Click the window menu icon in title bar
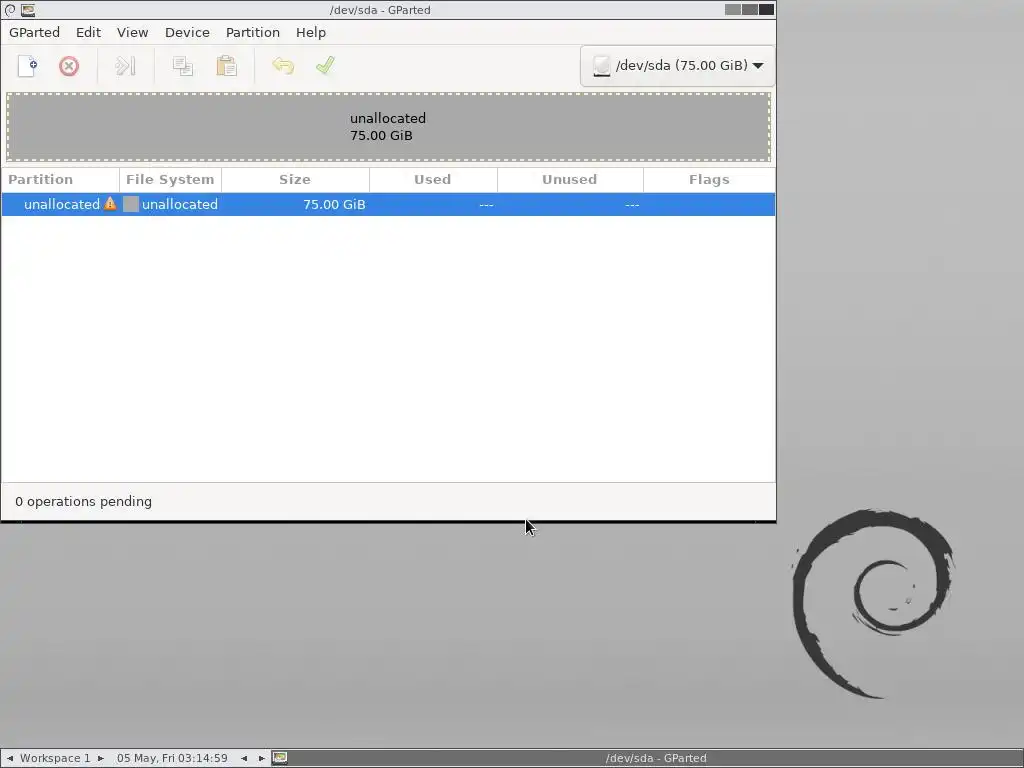1024x768 pixels. [10, 10]
